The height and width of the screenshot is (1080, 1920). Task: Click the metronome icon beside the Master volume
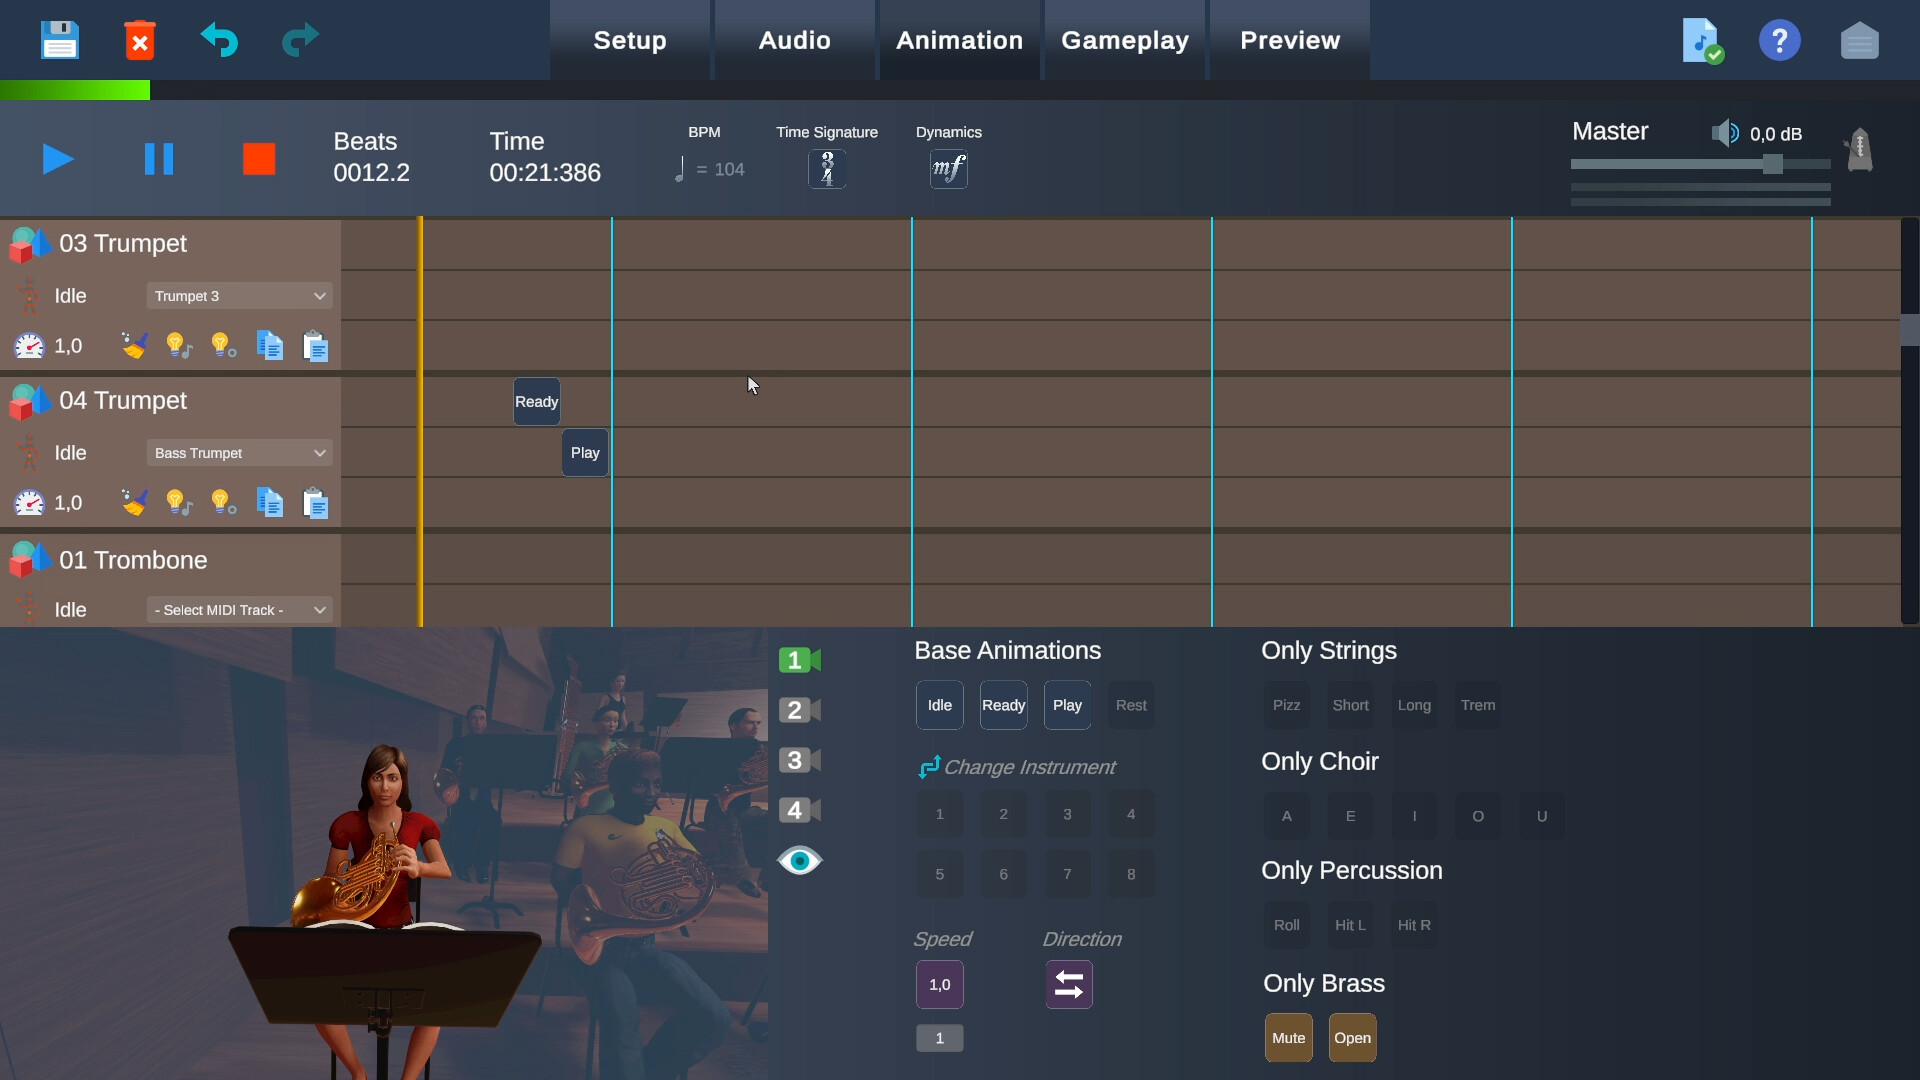[1858, 150]
